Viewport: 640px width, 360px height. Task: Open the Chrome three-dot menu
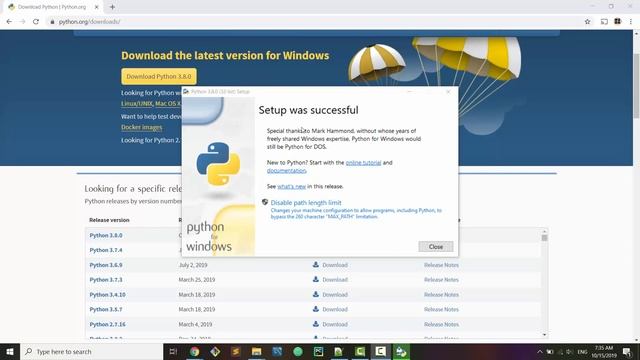click(x=631, y=22)
